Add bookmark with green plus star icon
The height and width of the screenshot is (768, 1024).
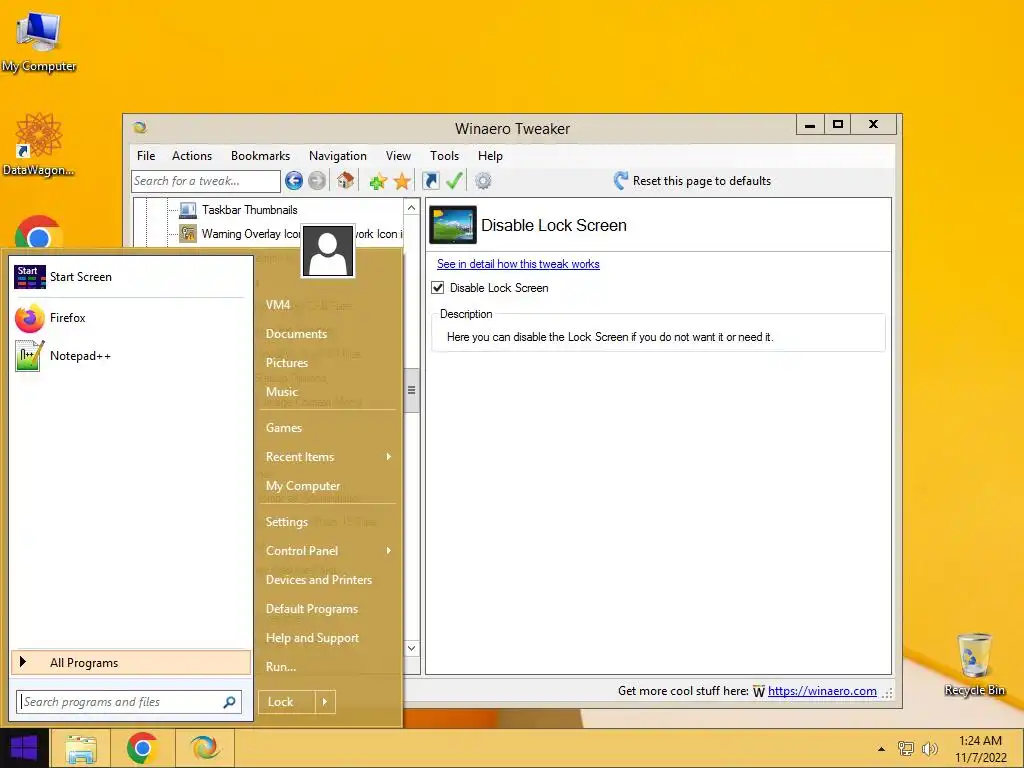click(377, 181)
